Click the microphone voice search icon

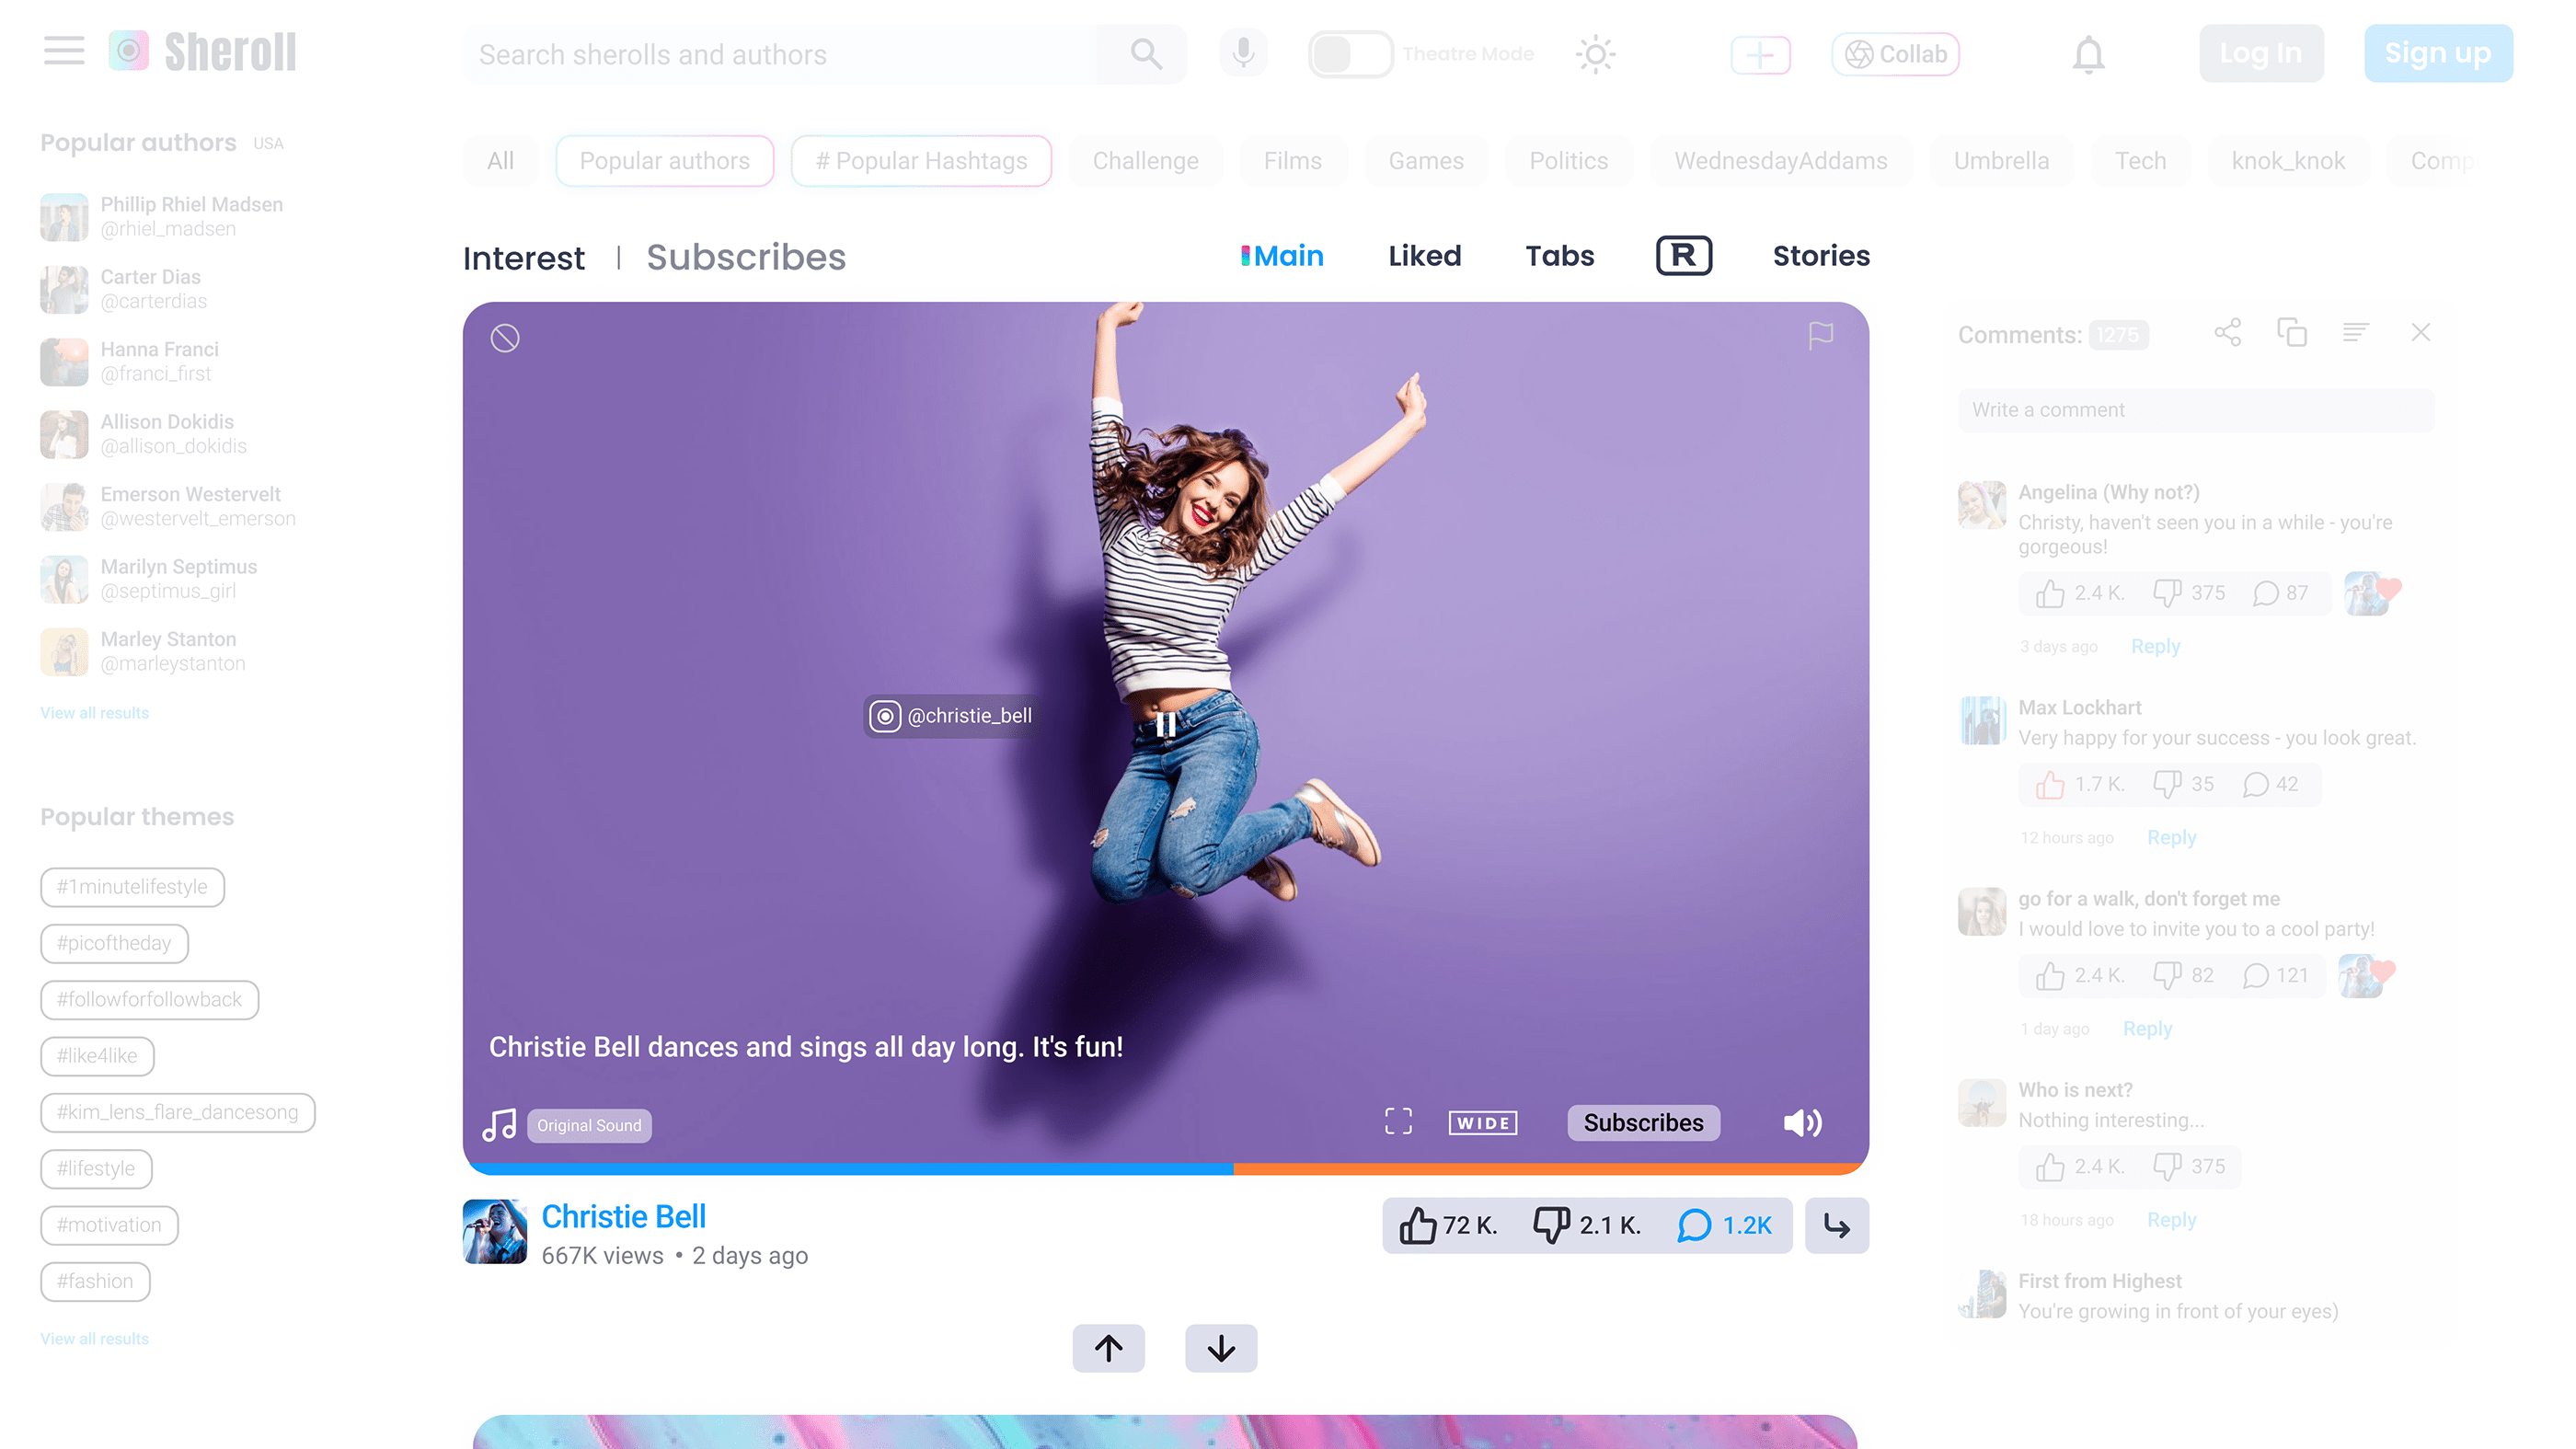tap(1243, 53)
